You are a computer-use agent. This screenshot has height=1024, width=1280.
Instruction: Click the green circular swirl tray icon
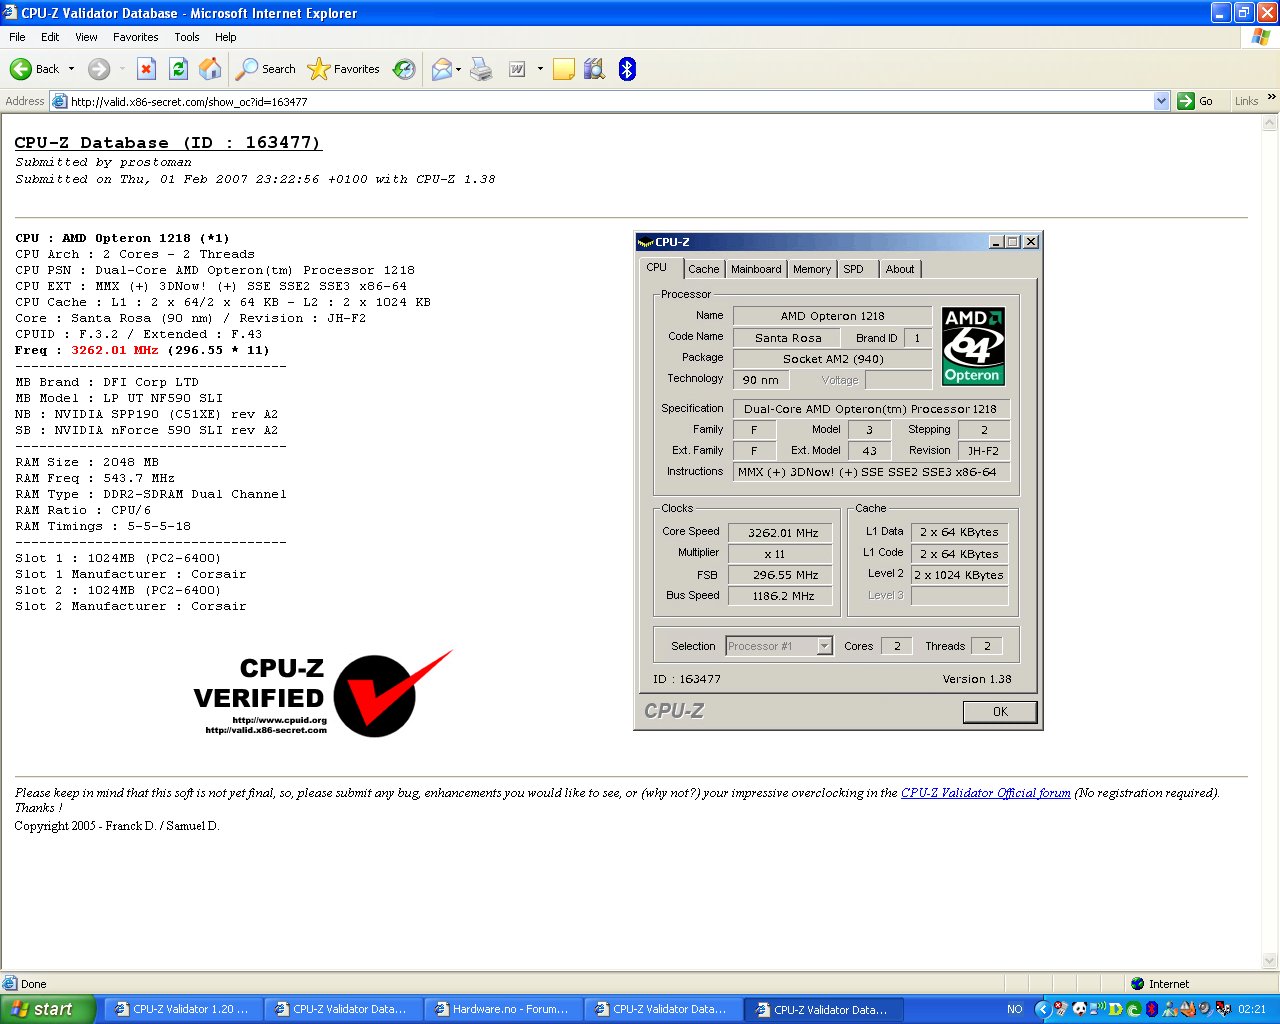point(1134,1009)
